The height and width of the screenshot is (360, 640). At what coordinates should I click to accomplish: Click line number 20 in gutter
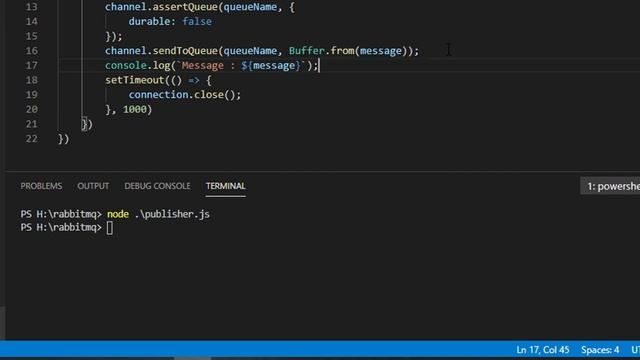click(31, 109)
